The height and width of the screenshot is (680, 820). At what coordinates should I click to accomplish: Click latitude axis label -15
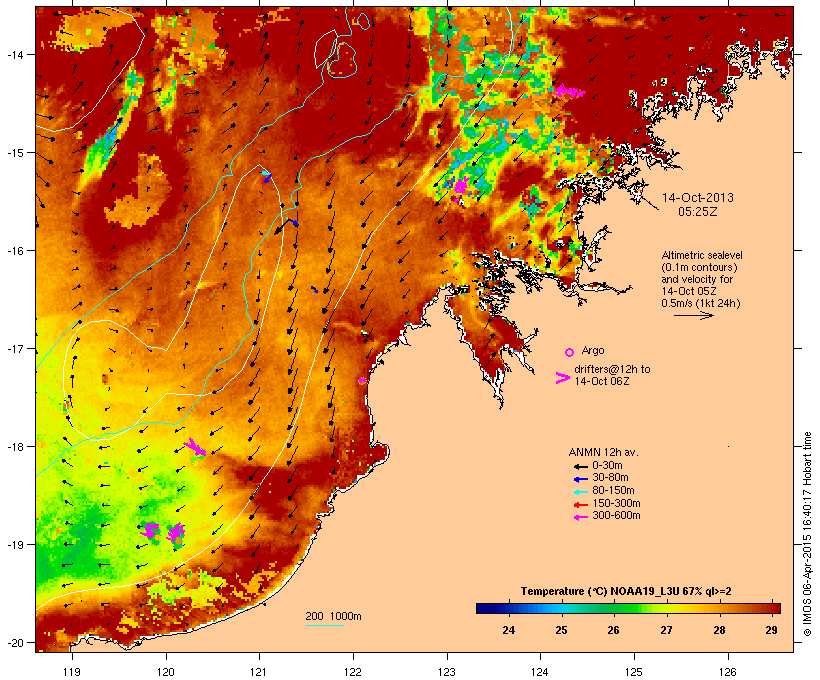[x=15, y=153]
